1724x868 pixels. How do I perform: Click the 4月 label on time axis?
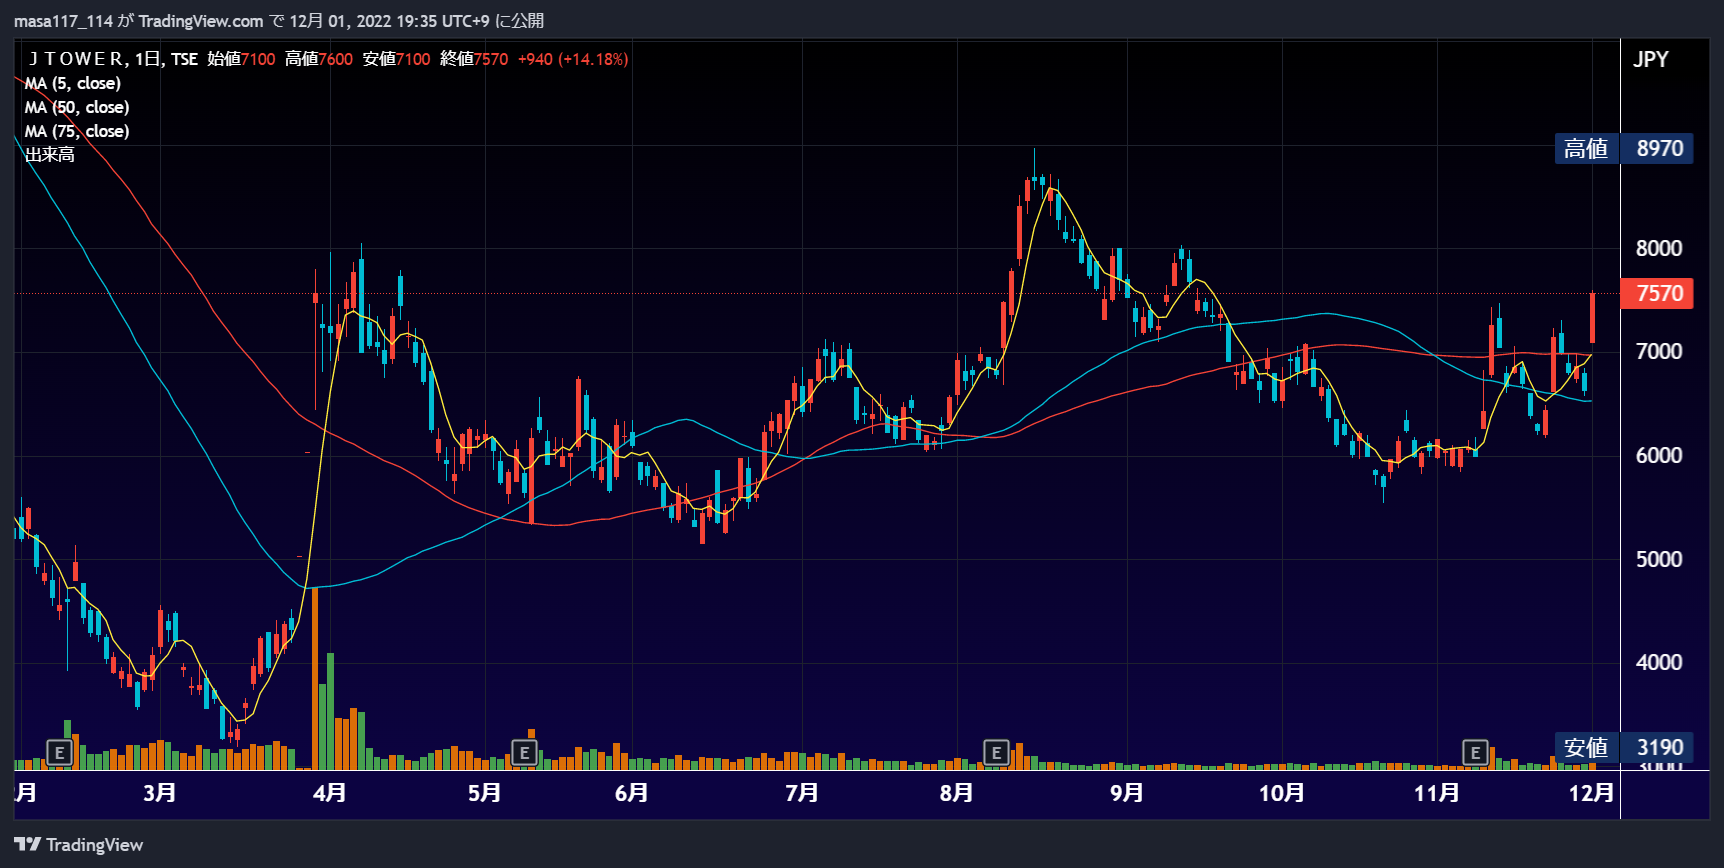[330, 793]
